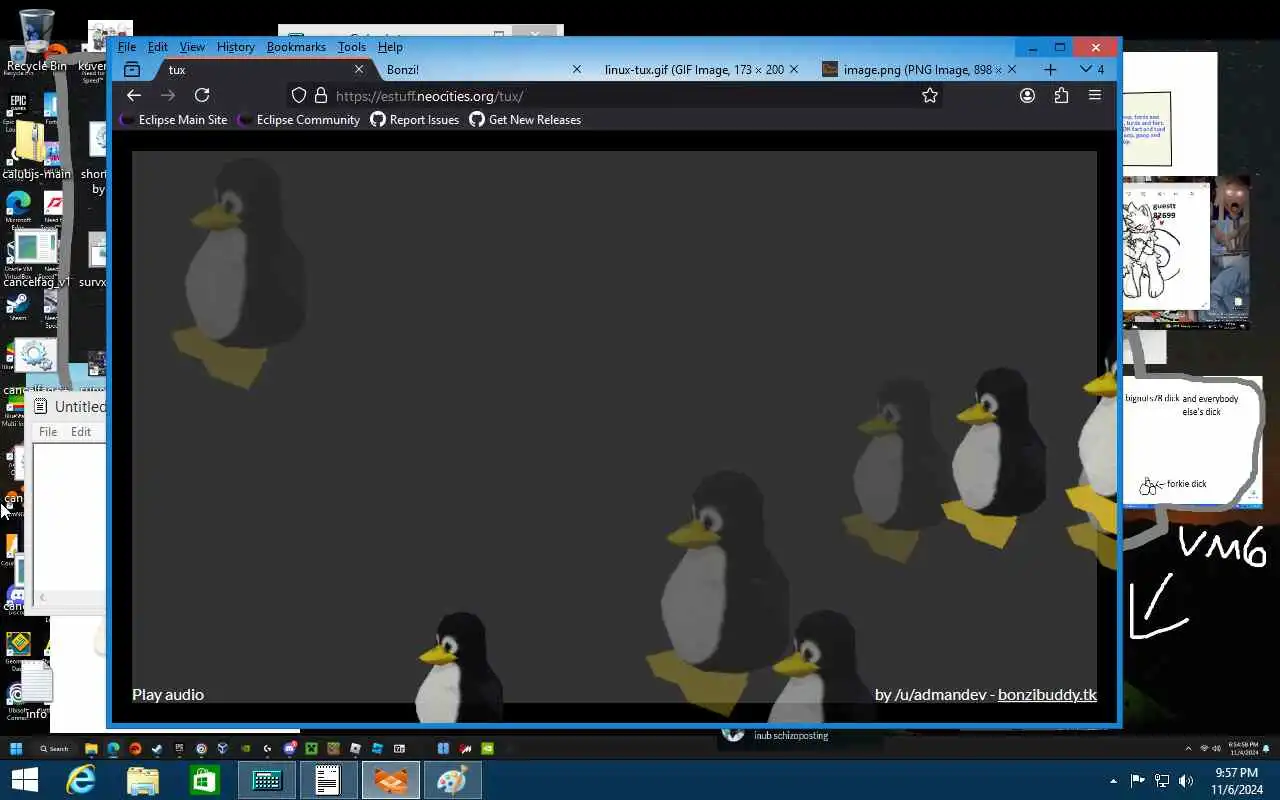Viewport: 1280px width, 800px height.
Task: Switch to the Bonzi! tab
Action: pos(476,69)
